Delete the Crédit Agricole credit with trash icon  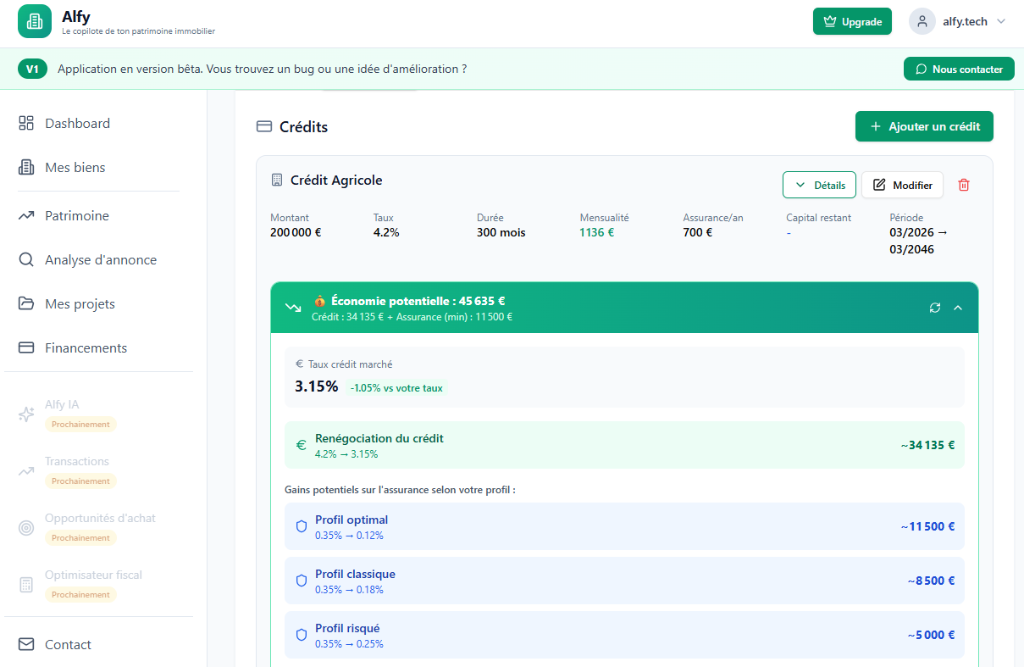point(963,186)
